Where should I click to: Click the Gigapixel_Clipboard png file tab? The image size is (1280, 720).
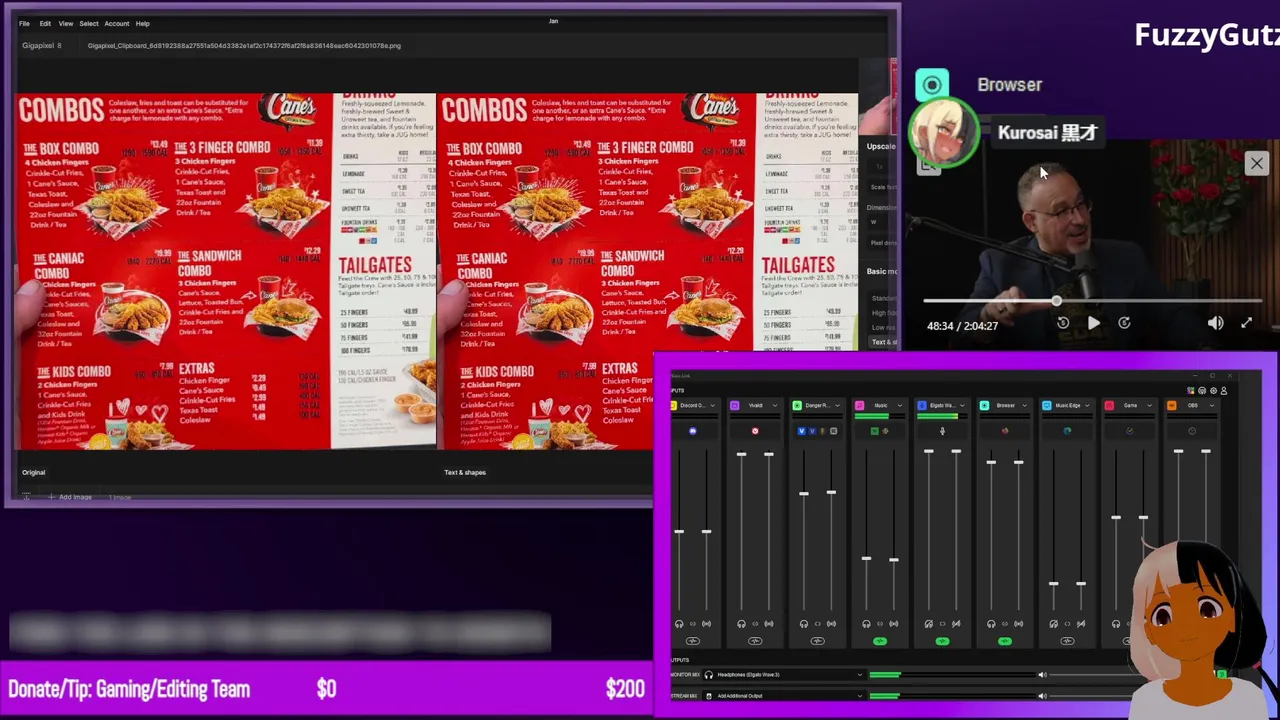[x=244, y=45]
